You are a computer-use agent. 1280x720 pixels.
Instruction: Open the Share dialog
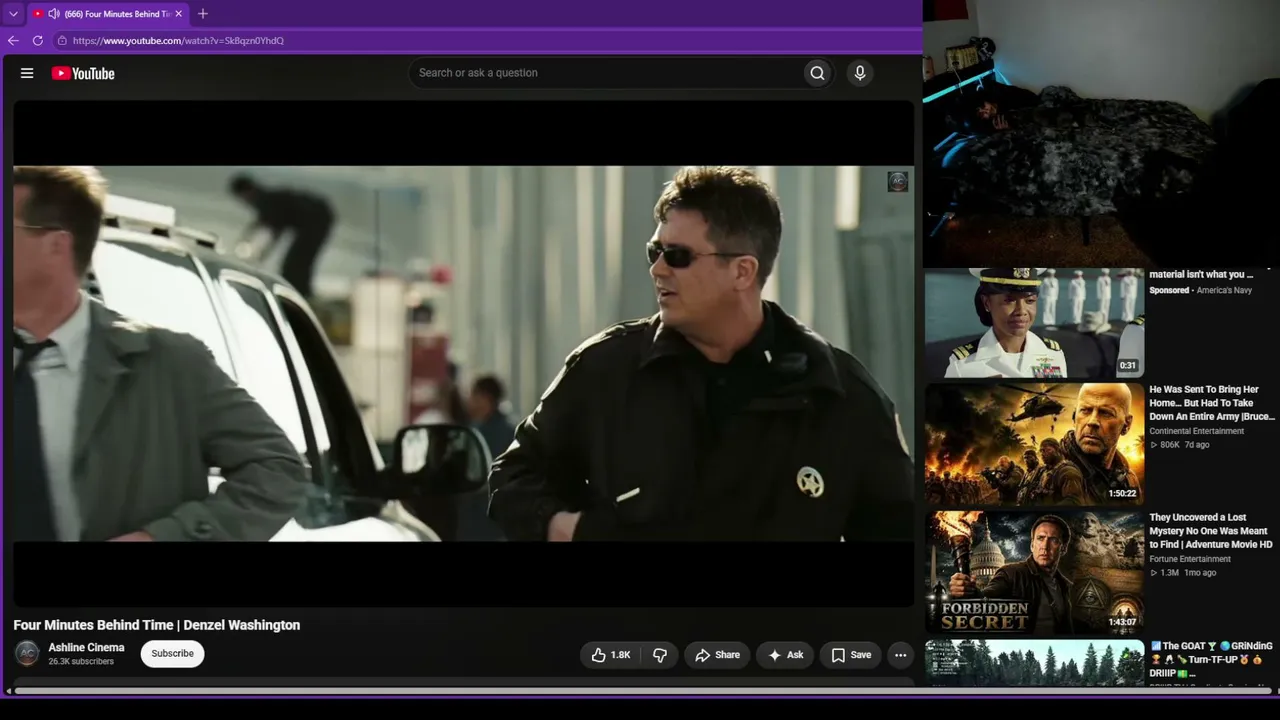(717, 655)
